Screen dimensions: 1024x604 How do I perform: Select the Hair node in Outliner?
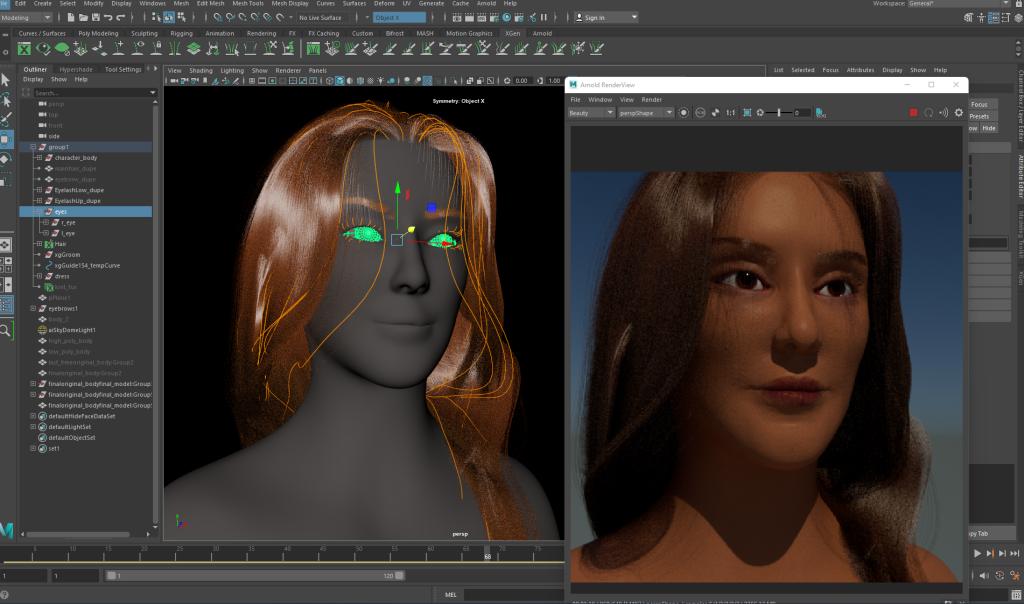(60, 244)
